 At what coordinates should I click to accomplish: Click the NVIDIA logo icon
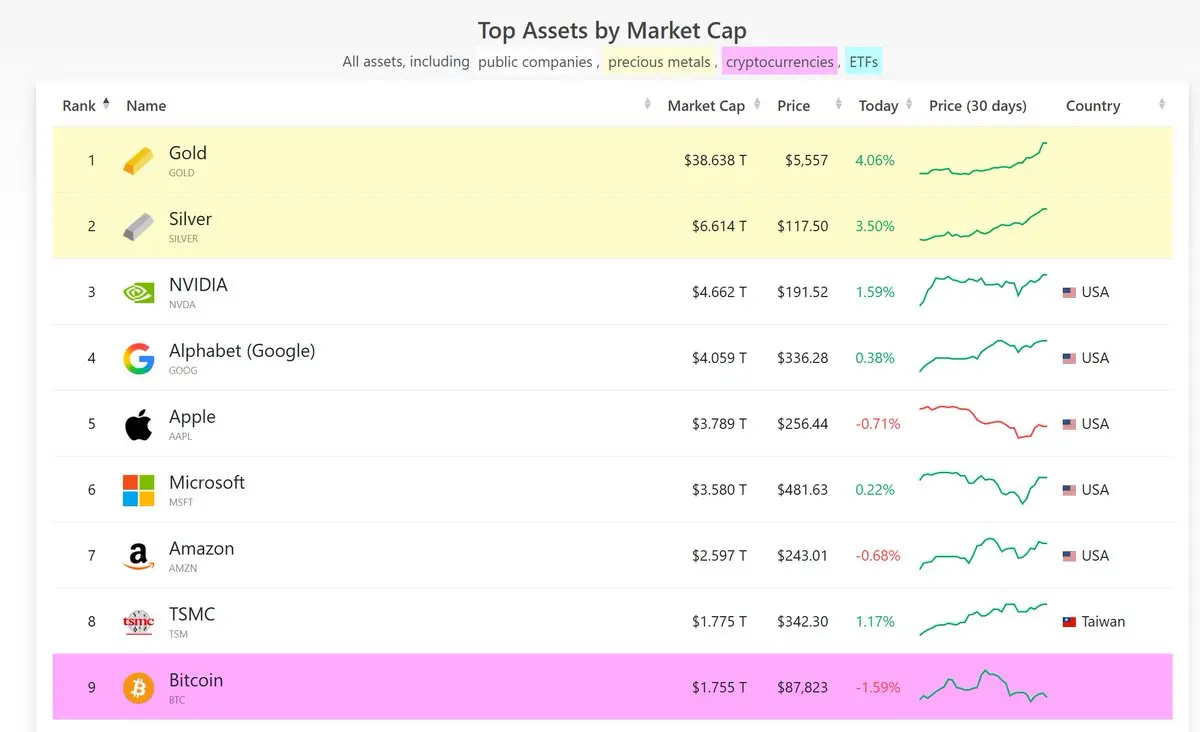click(138, 292)
